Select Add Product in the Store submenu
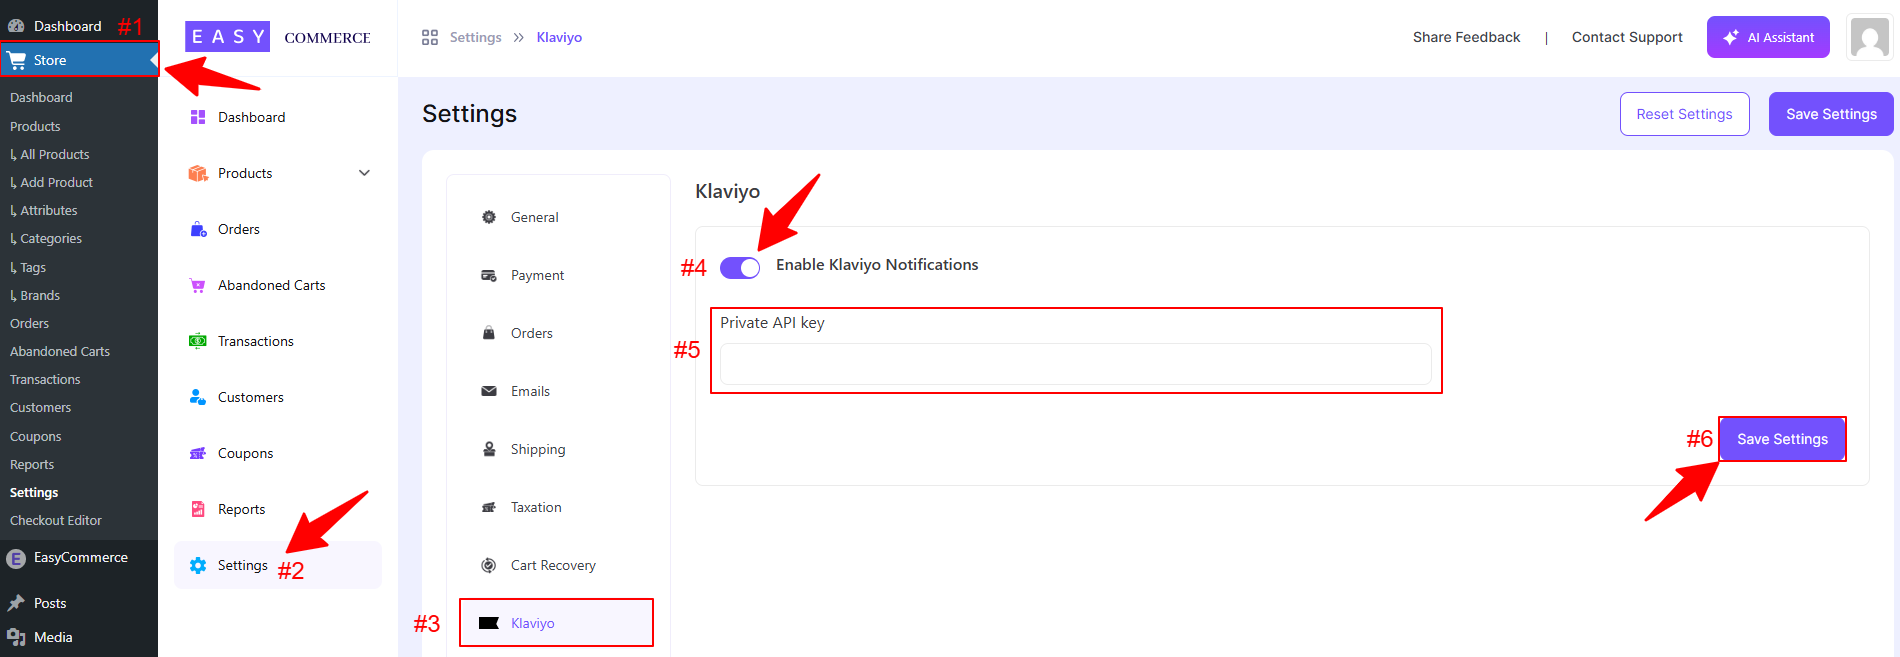Image resolution: width=1900 pixels, height=657 pixels. click(56, 182)
